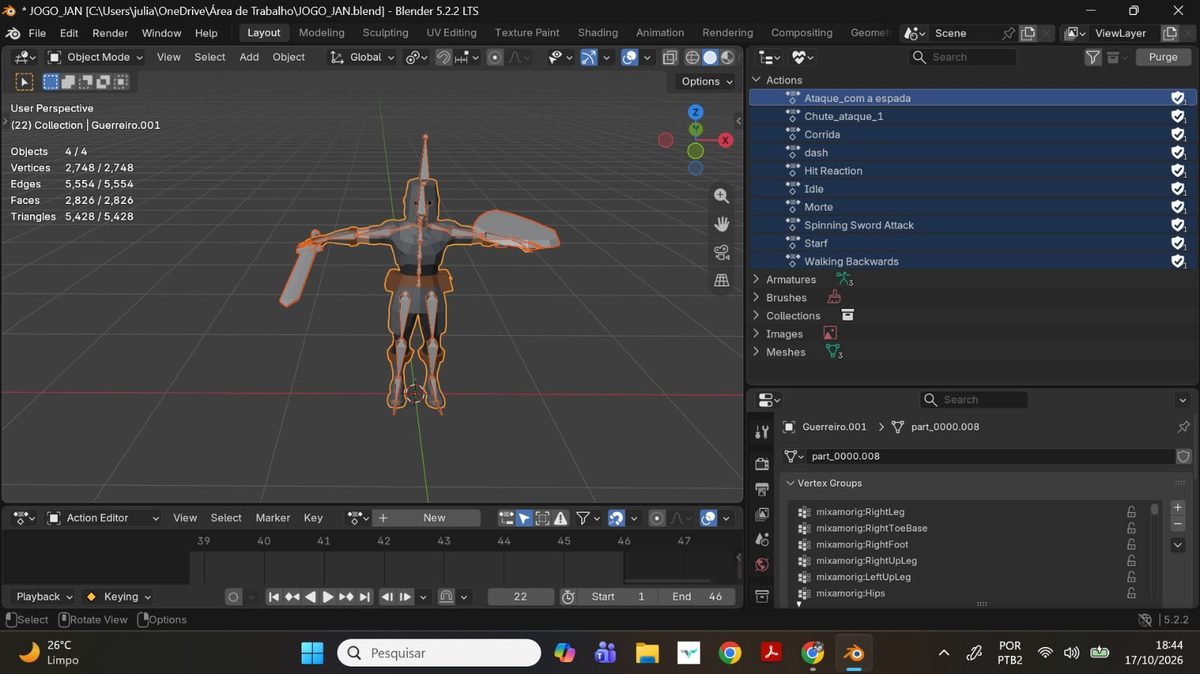Open the View Layer properties tab

click(x=762, y=514)
